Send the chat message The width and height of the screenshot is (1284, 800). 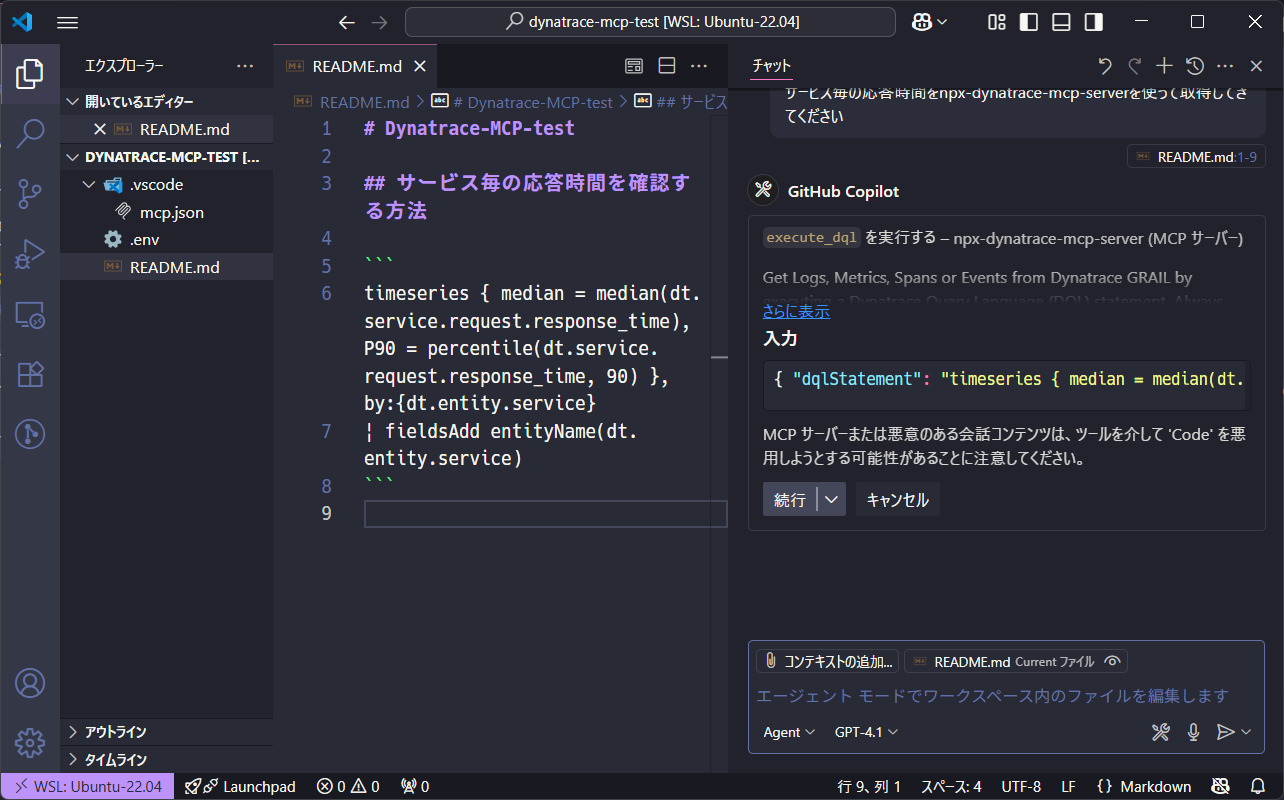point(1225,732)
